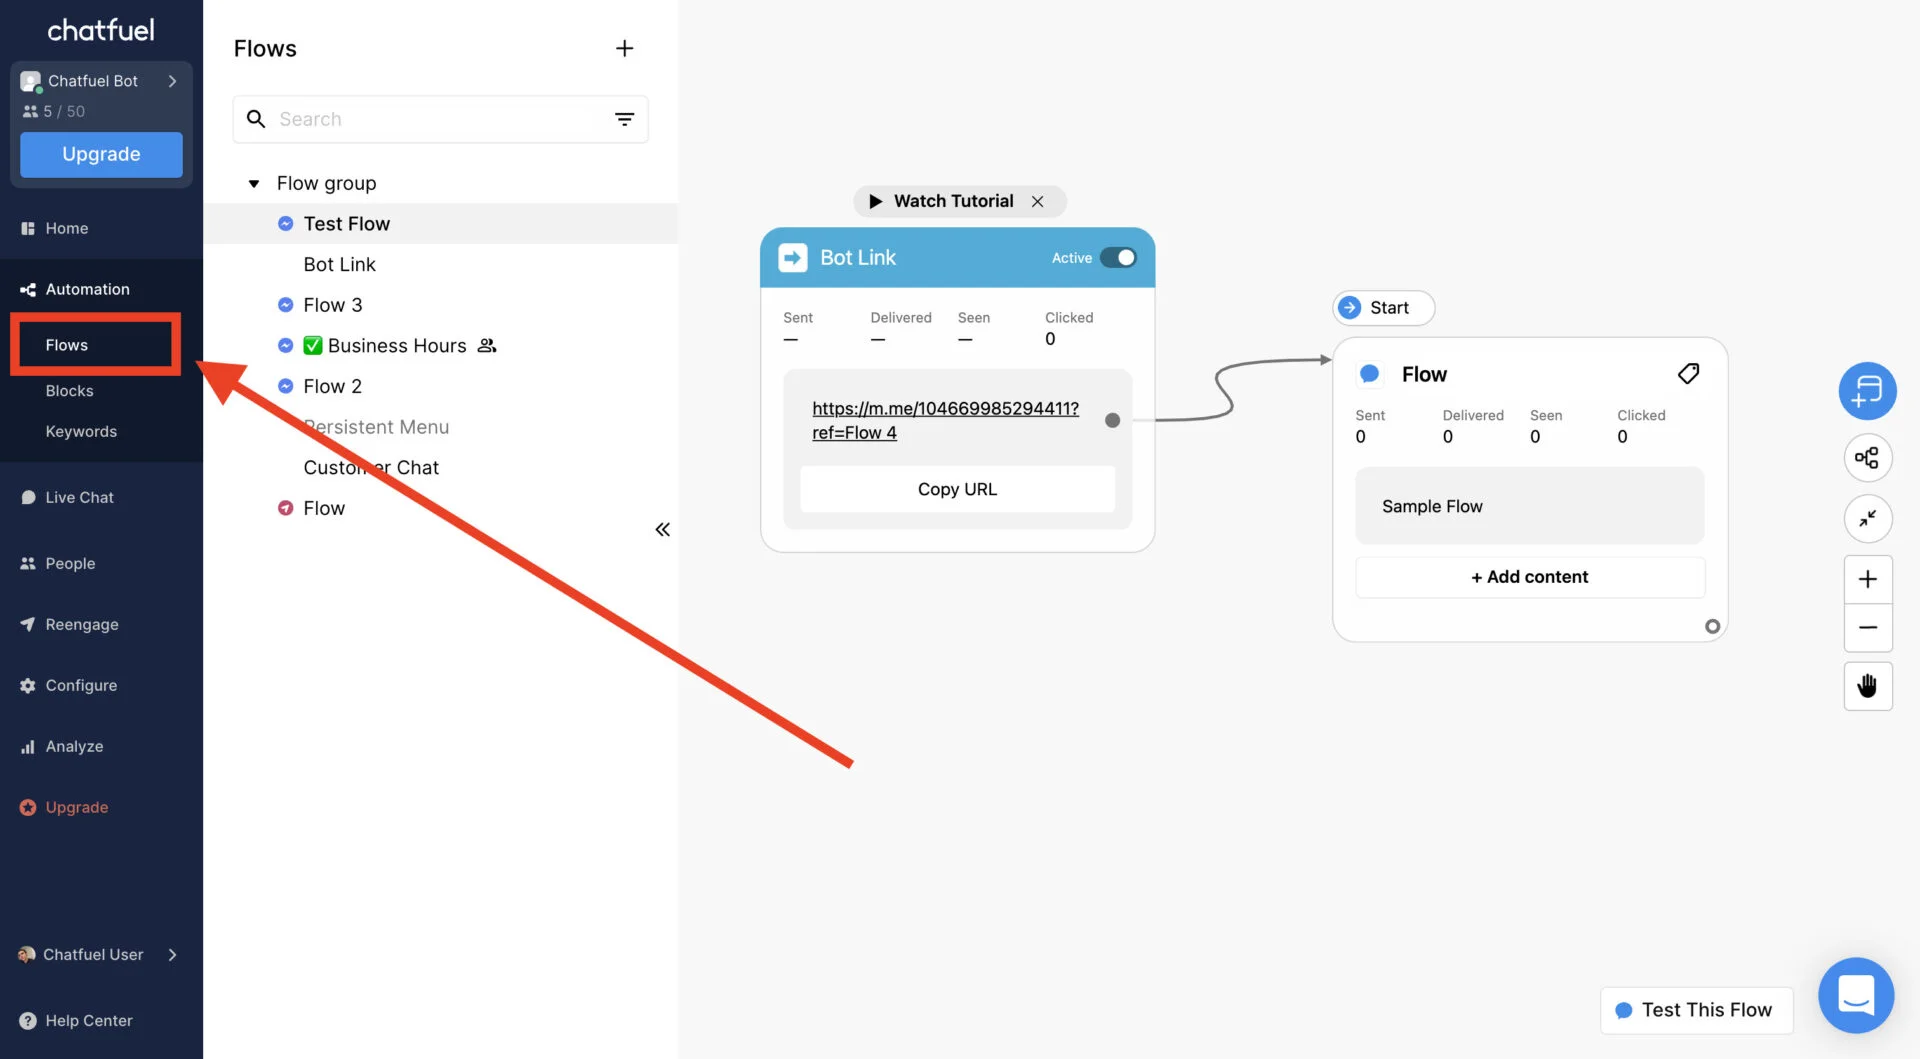Focus the flows Search field

(440, 119)
